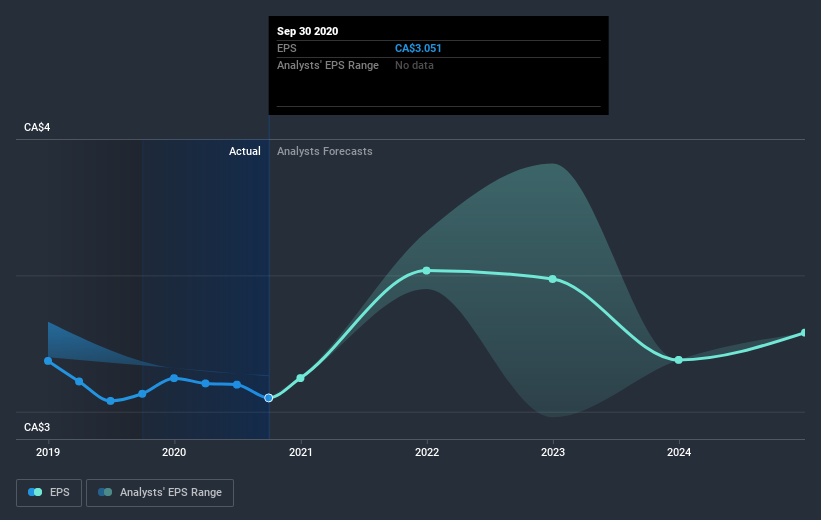821x520 pixels.
Task: Click the "Analysts' EPS Range" row label in the tooltip
Action: point(328,65)
